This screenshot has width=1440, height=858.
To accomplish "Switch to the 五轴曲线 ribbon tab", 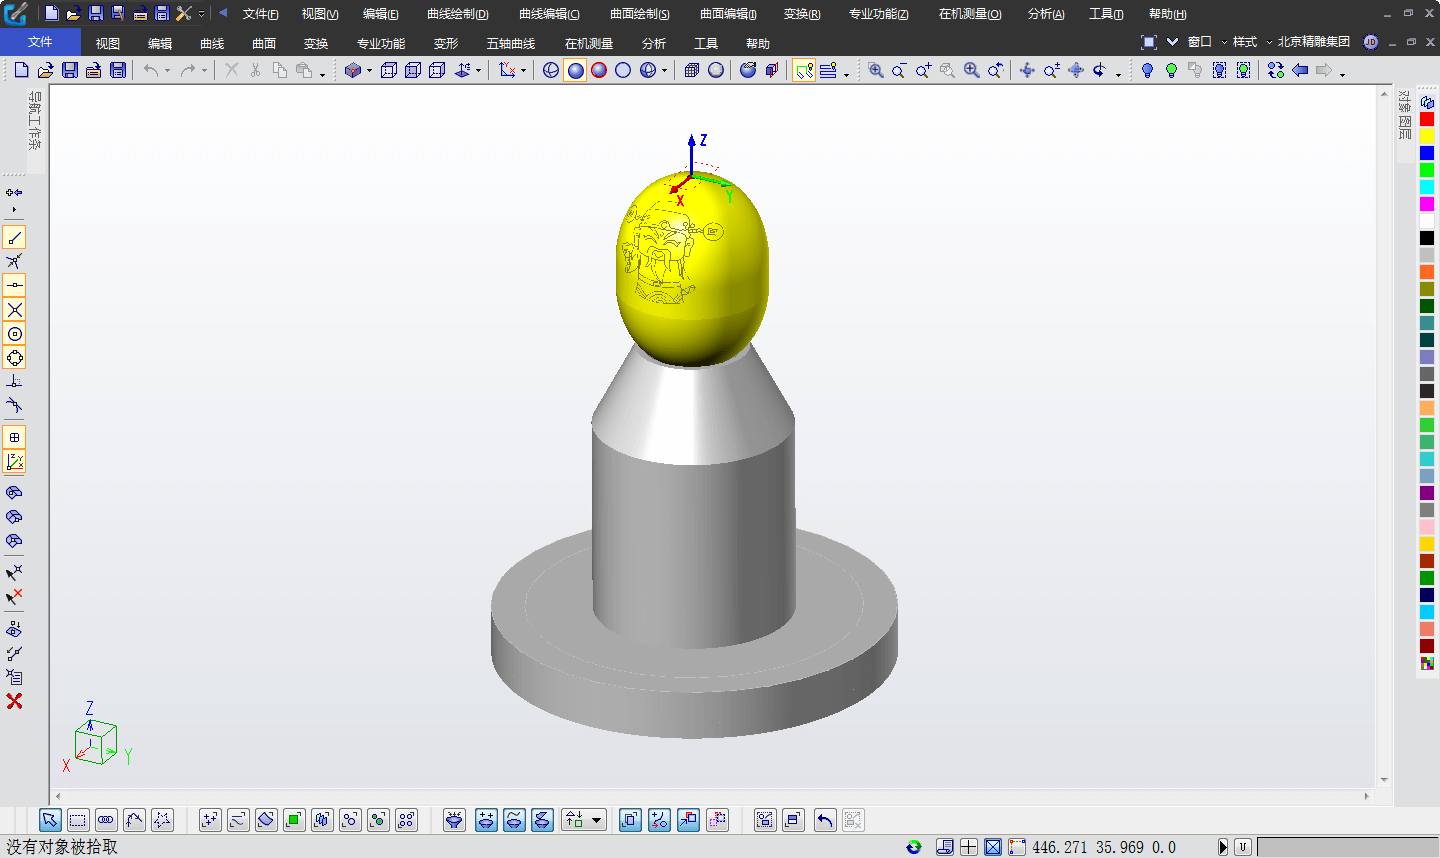I will pos(511,43).
